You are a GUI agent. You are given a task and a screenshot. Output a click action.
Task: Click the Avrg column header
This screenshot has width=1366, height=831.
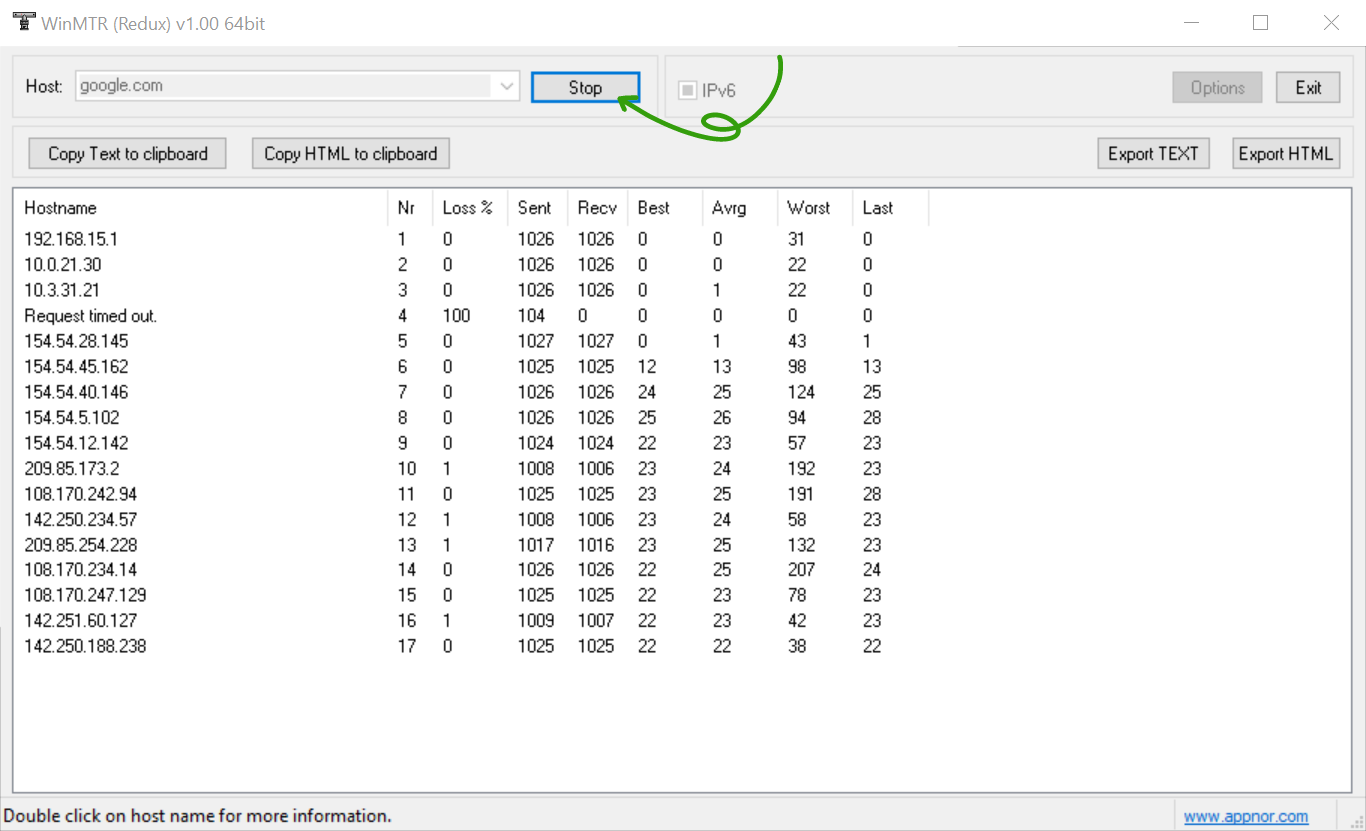point(729,208)
